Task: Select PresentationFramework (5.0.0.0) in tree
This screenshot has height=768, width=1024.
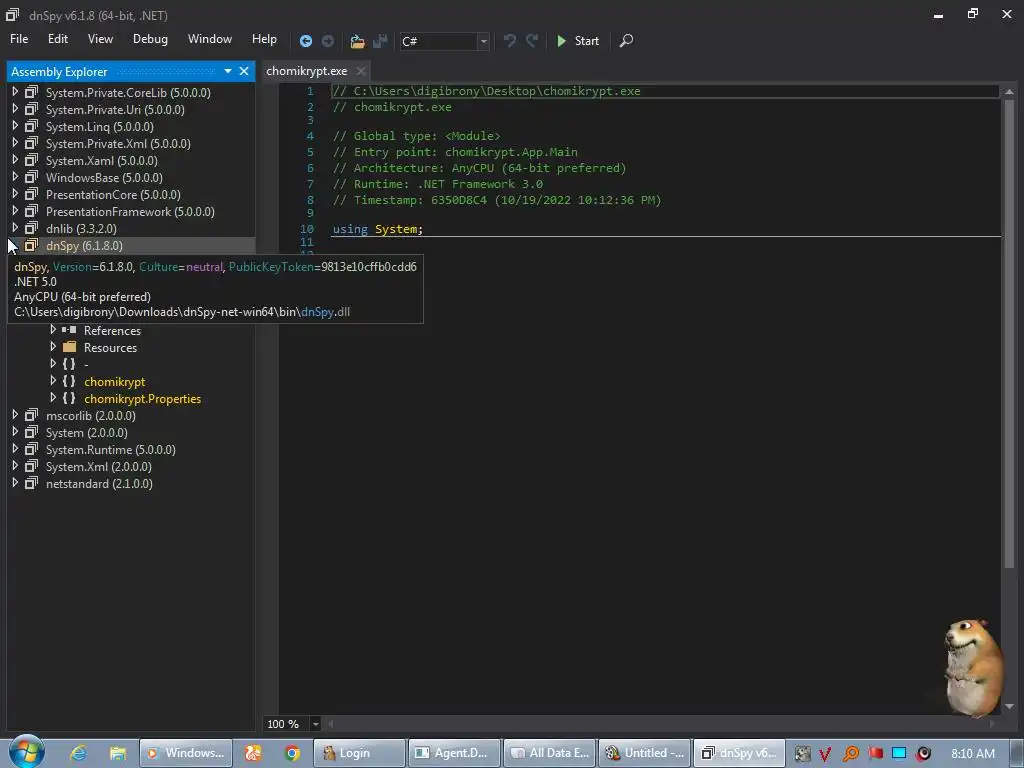Action: tap(130, 212)
